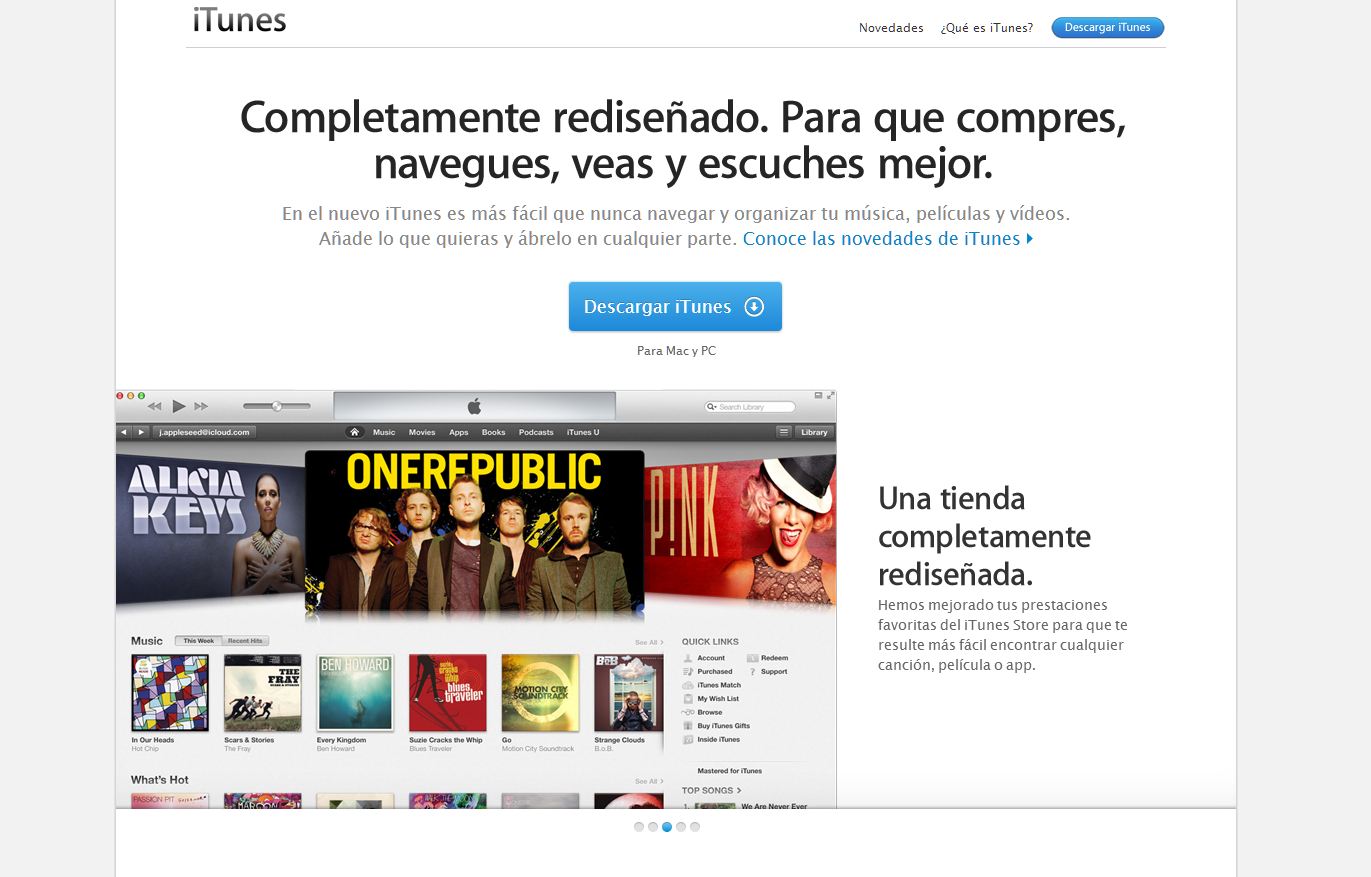Select the Podcasts tab in store bar
The image size is (1371, 877).
tap(536, 432)
